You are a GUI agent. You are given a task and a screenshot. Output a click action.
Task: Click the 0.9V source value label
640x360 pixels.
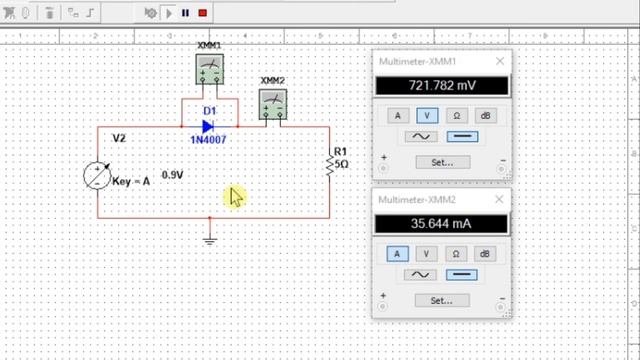click(172, 175)
